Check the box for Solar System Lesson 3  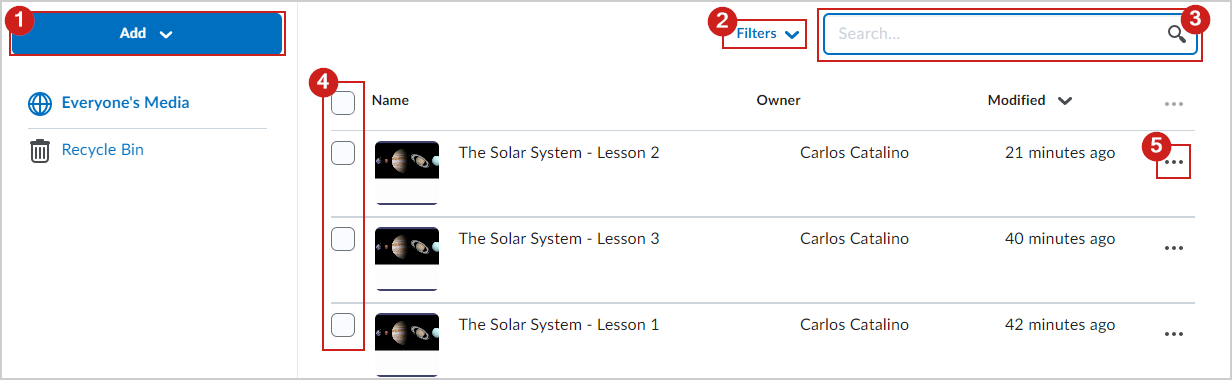click(343, 239)
